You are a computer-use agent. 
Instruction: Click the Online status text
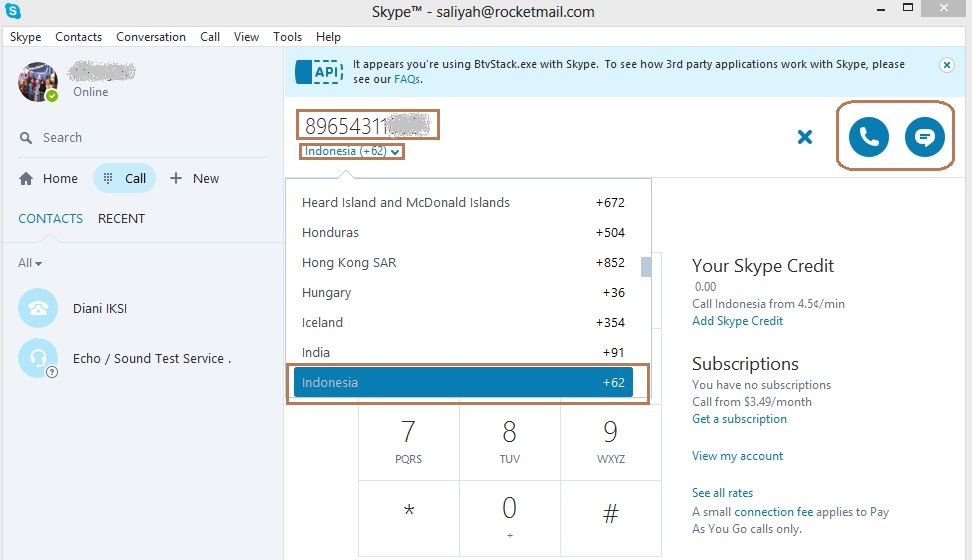tap(91, 92)
